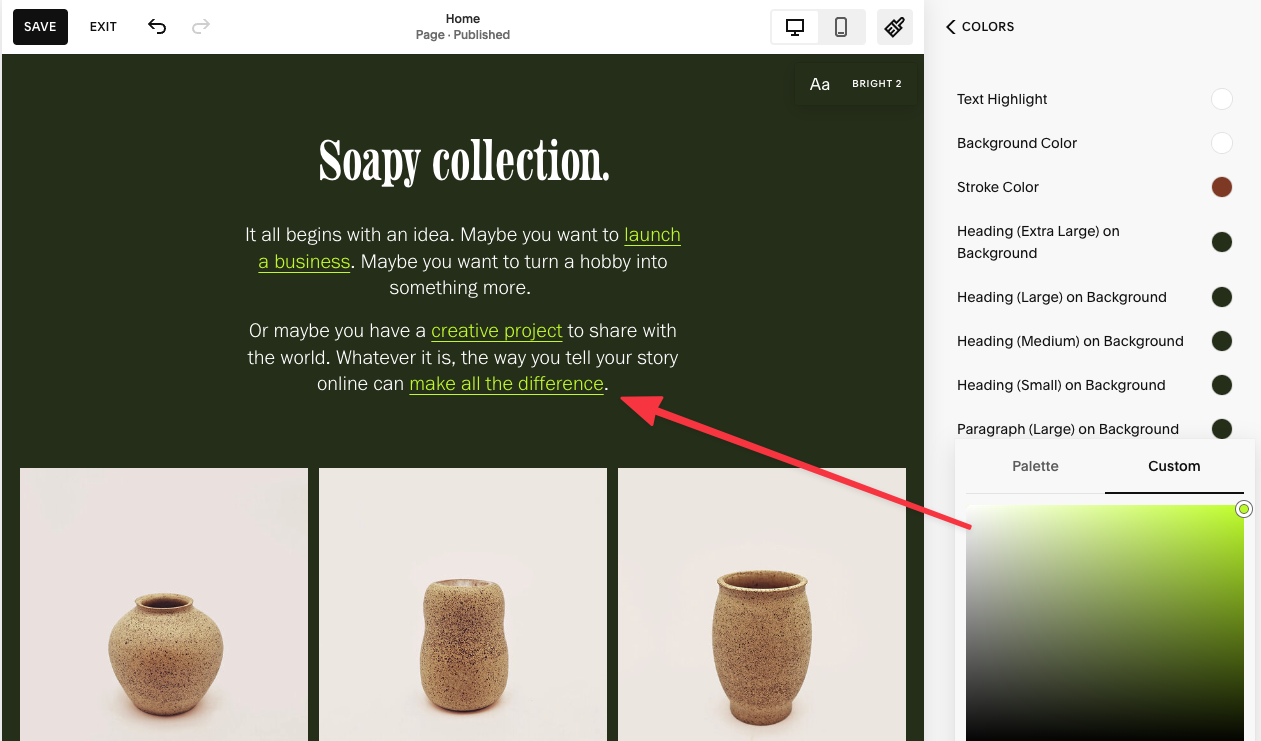Open Heading (Small) on Background swatch
This screenshot has height=741, width=1261.
tap(1222, 385)
